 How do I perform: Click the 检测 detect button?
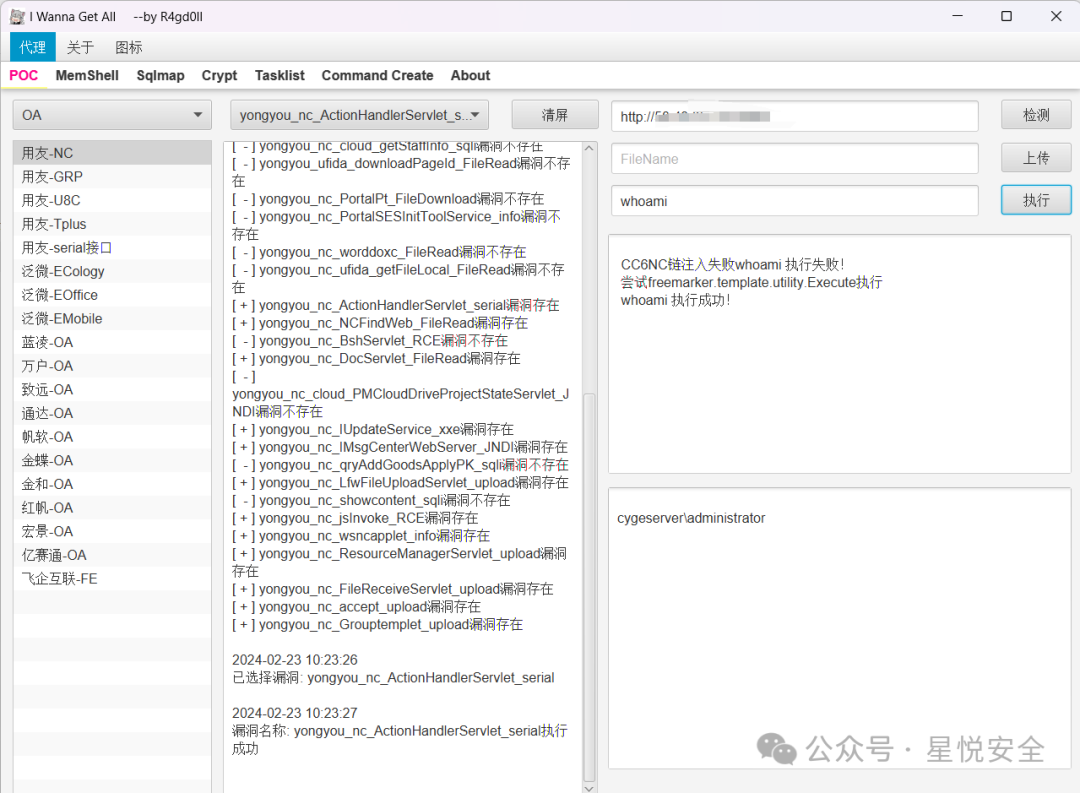[1036, 115]
